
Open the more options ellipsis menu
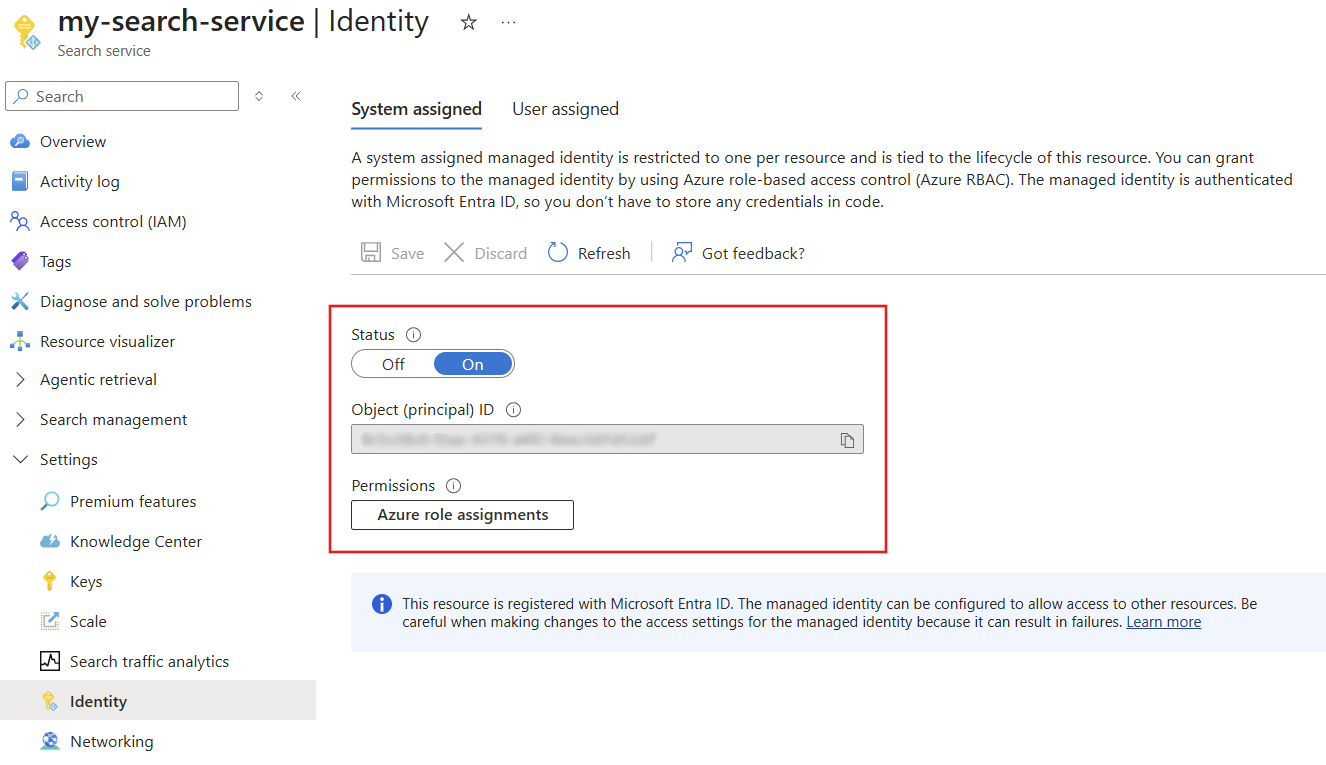point(508,21)
